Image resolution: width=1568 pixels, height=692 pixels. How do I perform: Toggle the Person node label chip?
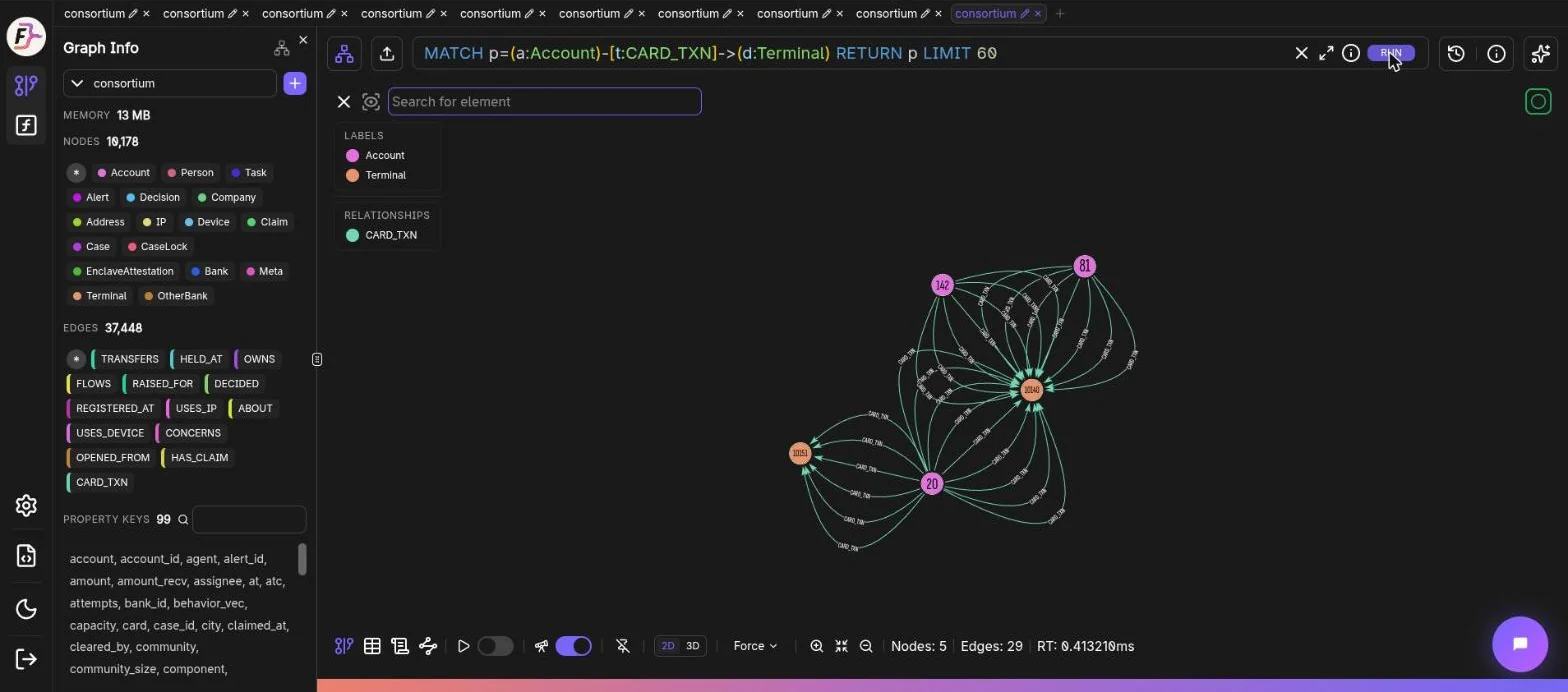190,173
